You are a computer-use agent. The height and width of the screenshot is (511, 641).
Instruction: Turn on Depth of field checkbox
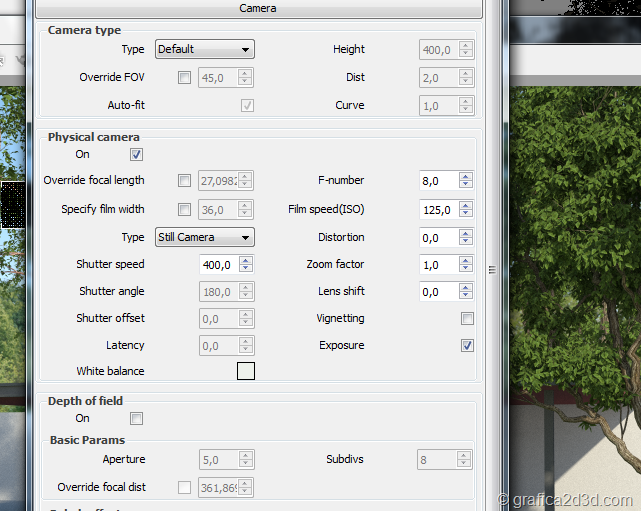tap(137, 418)
